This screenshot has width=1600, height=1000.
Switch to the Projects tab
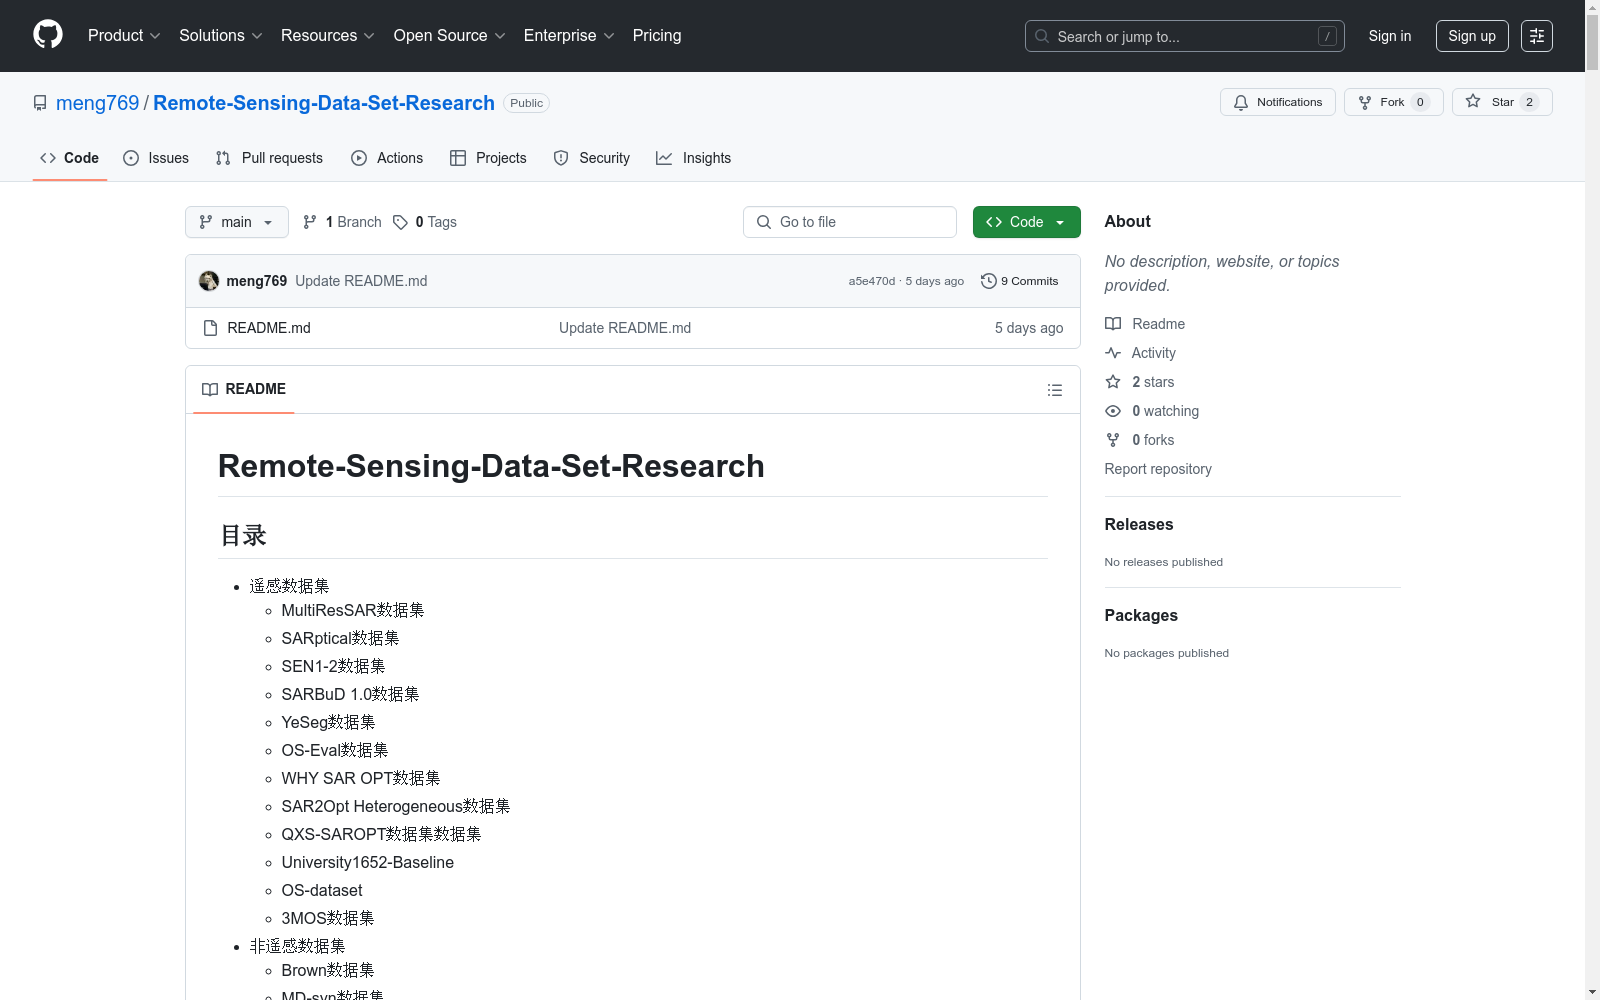[x=488, y=158]
